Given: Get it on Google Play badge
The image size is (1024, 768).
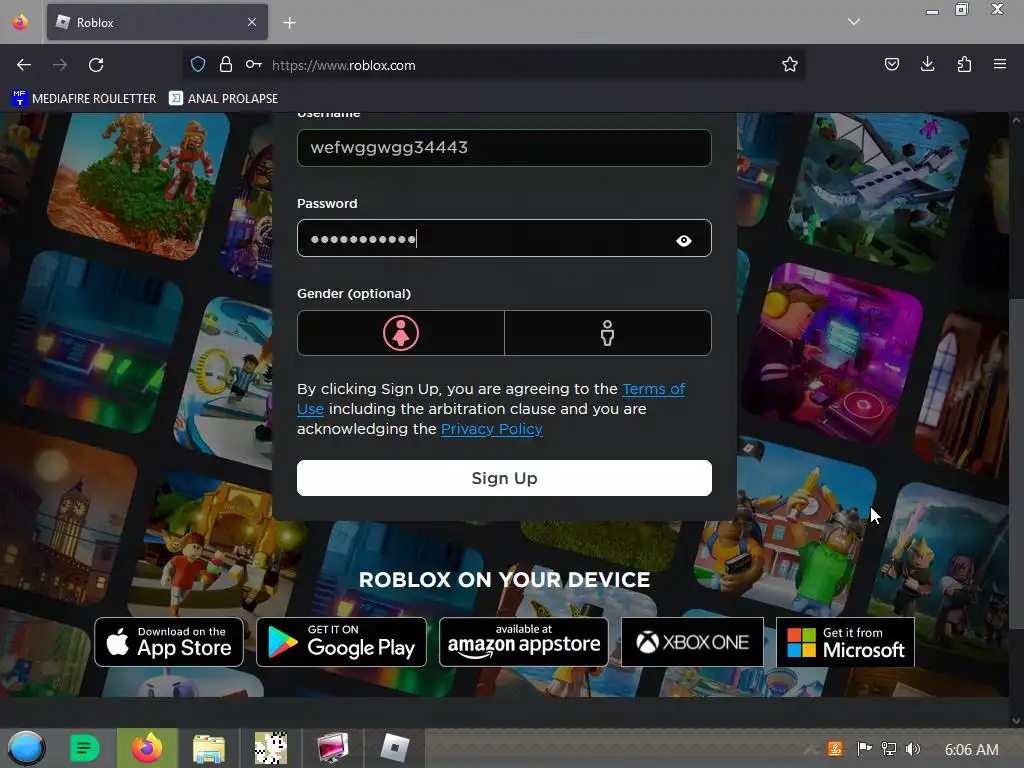Looking at the screenshot, I should [342, 642].
